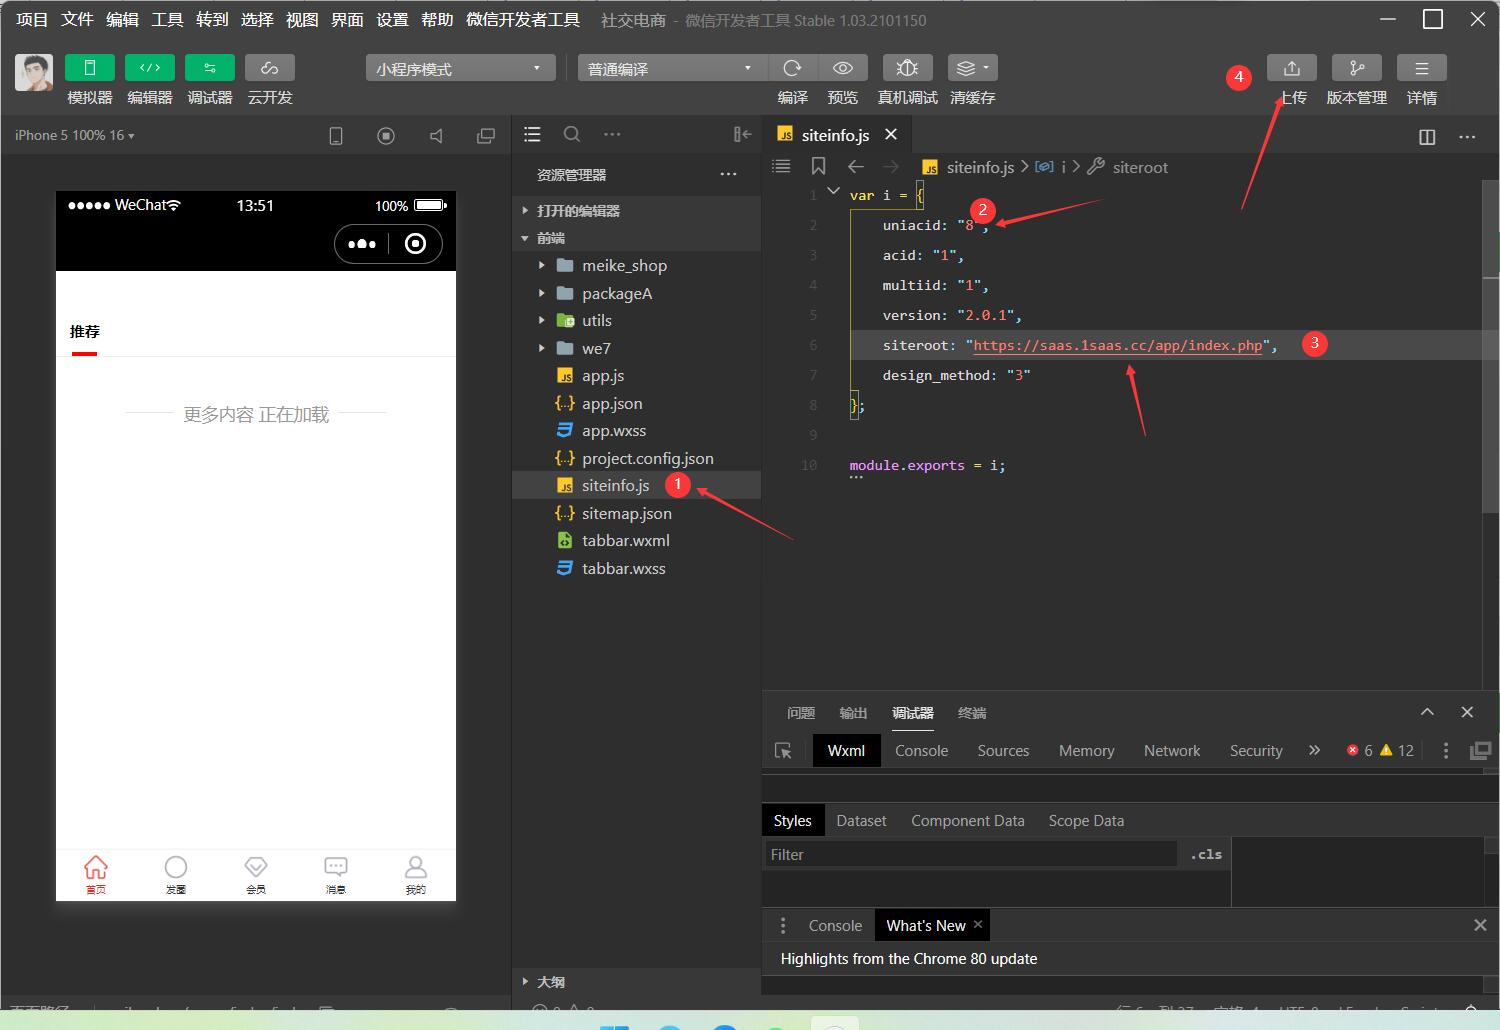Open the clear cache layers dropdown
Viewport: 1500px width, 1030px height.
click(x=972, y=68)
